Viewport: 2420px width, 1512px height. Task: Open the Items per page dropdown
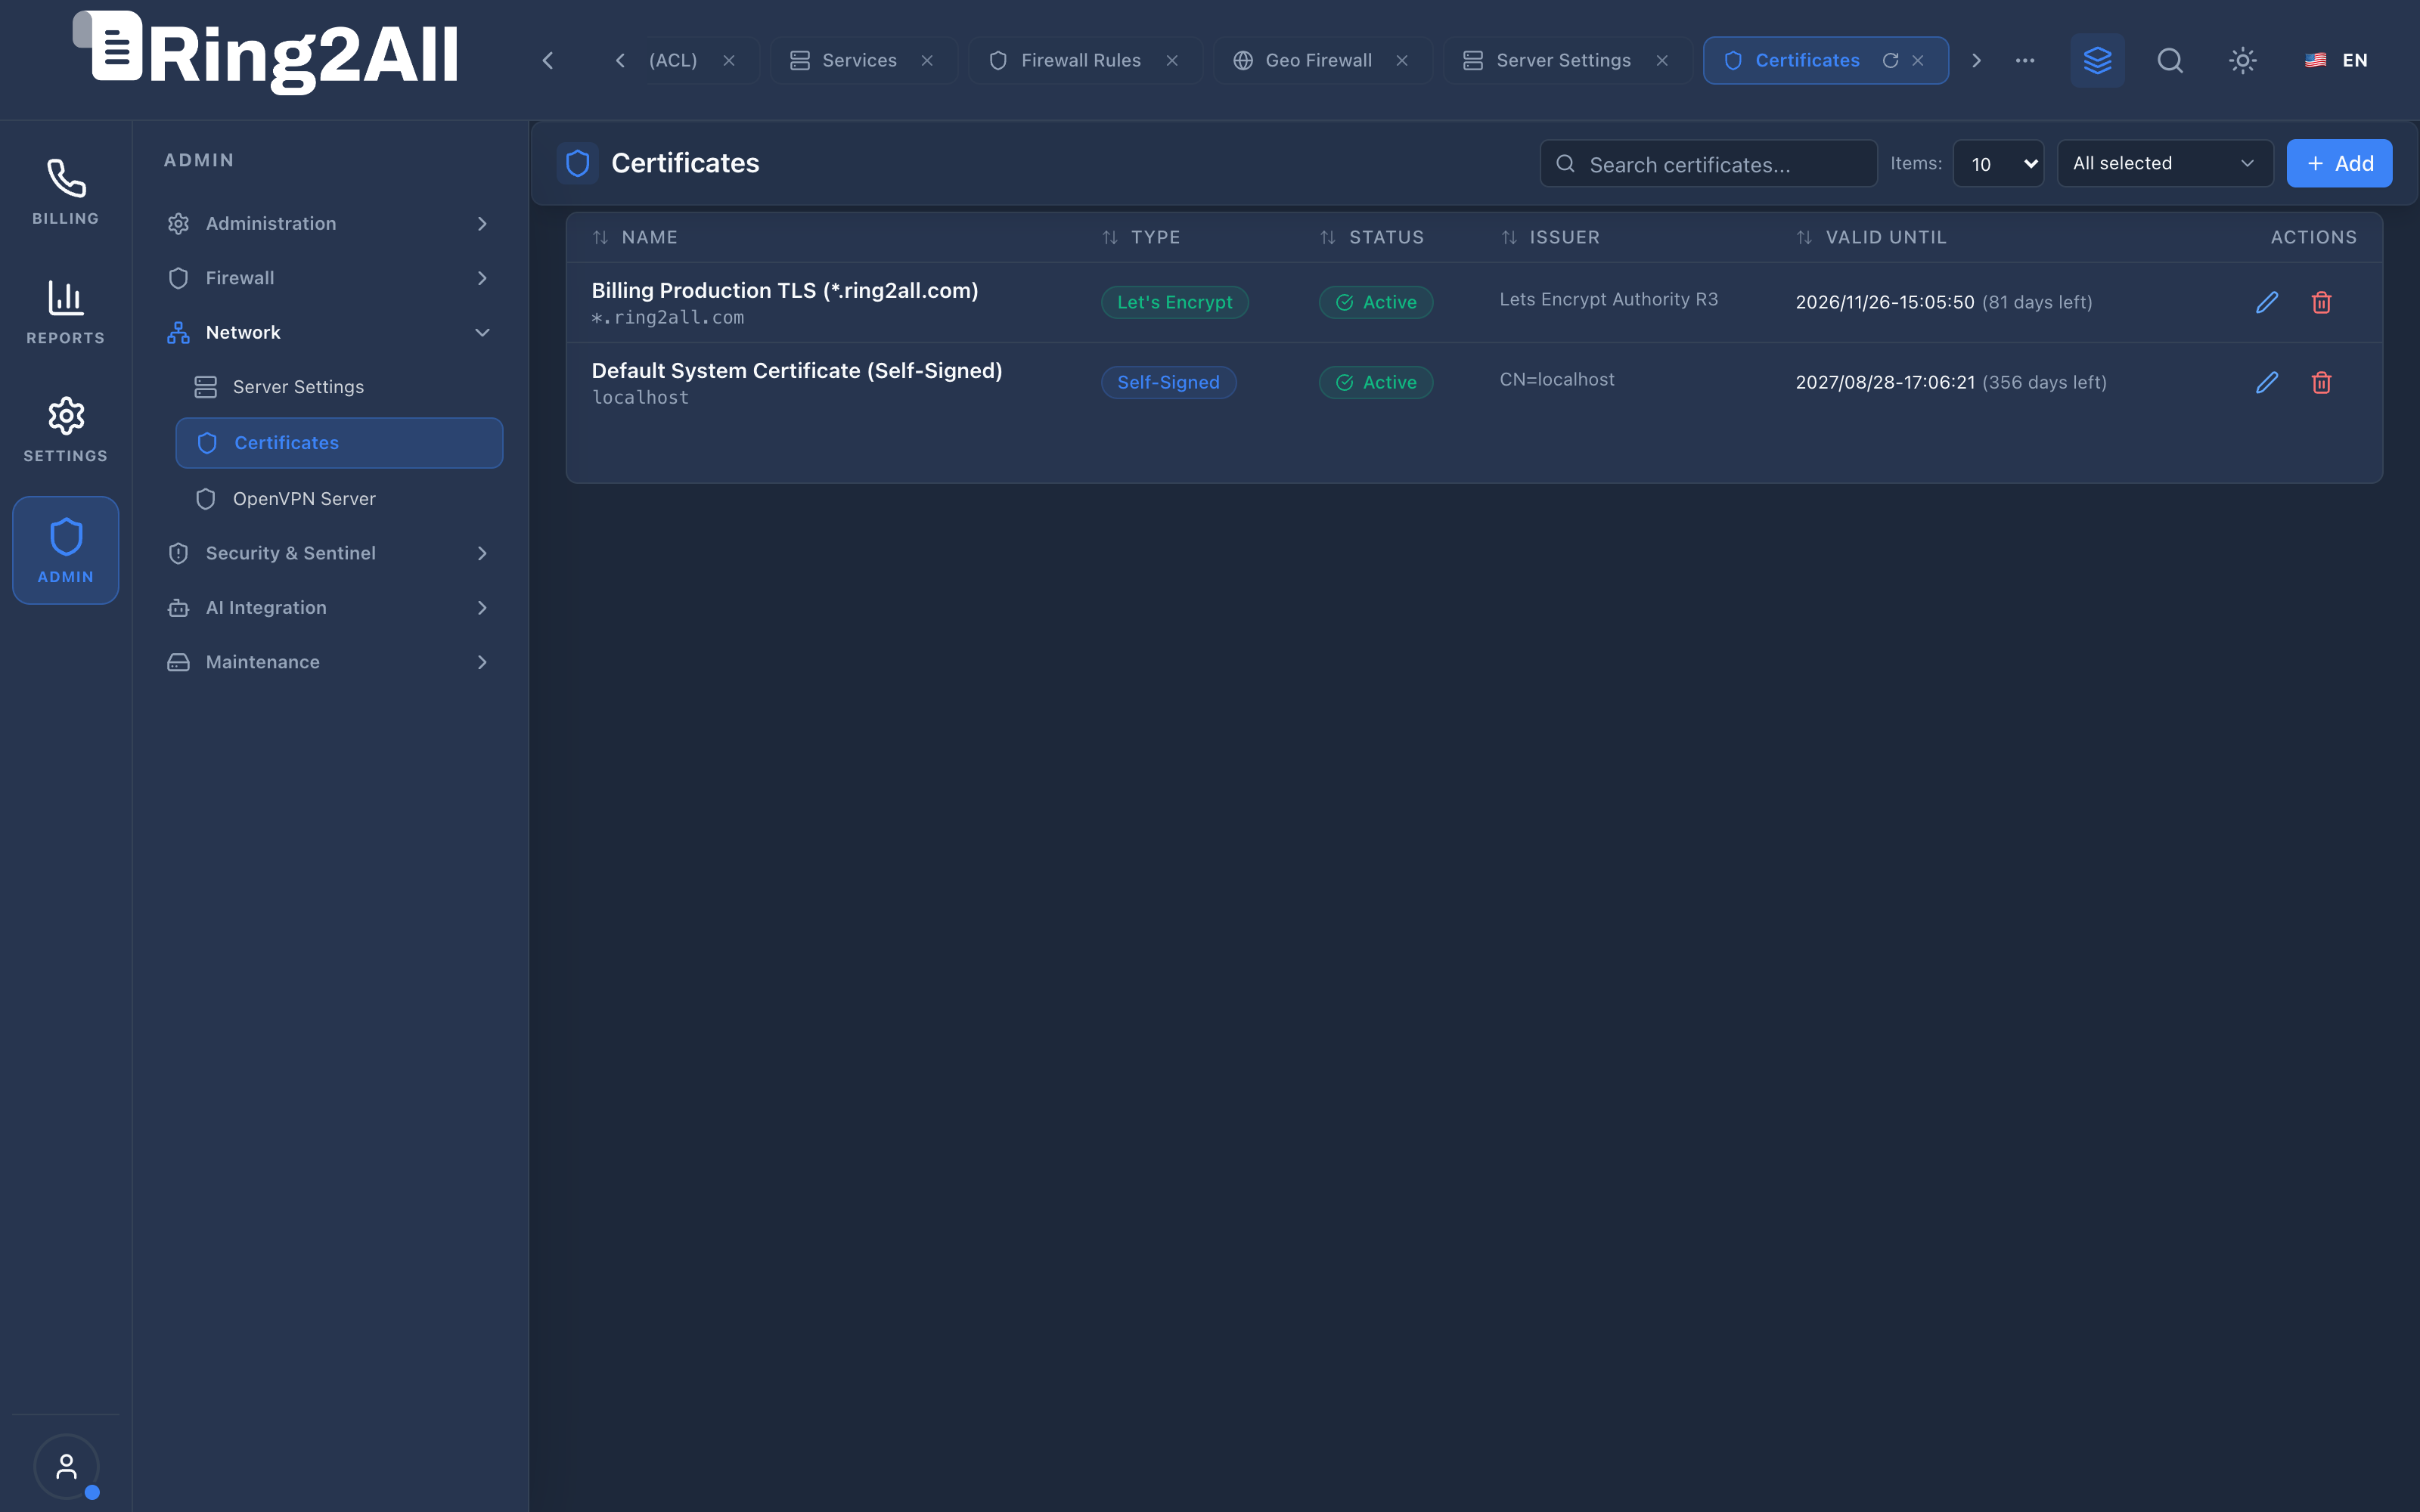click(1998, 163)
